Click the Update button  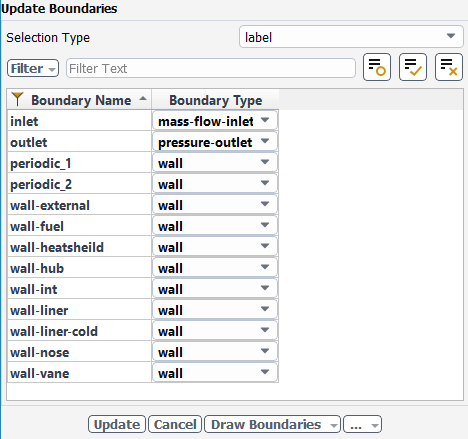click(117, 424)
